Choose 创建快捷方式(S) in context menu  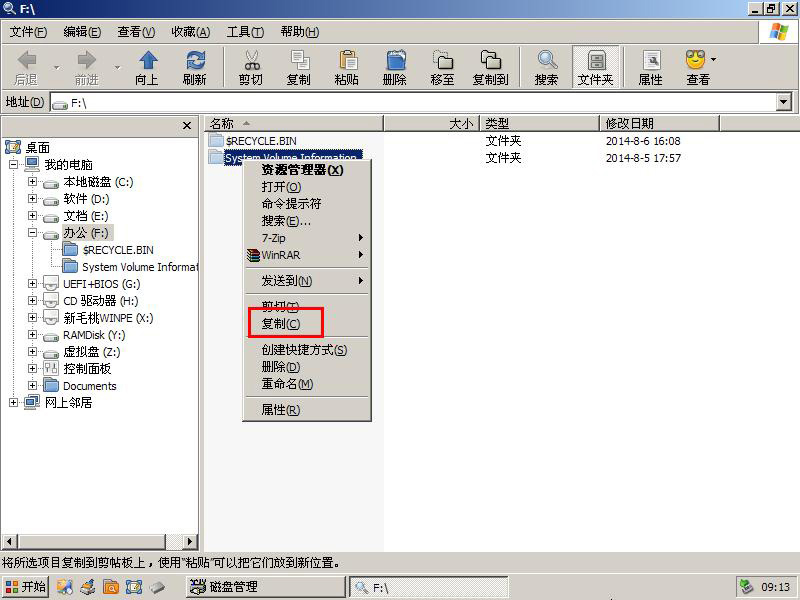click(x=307, y=350)
